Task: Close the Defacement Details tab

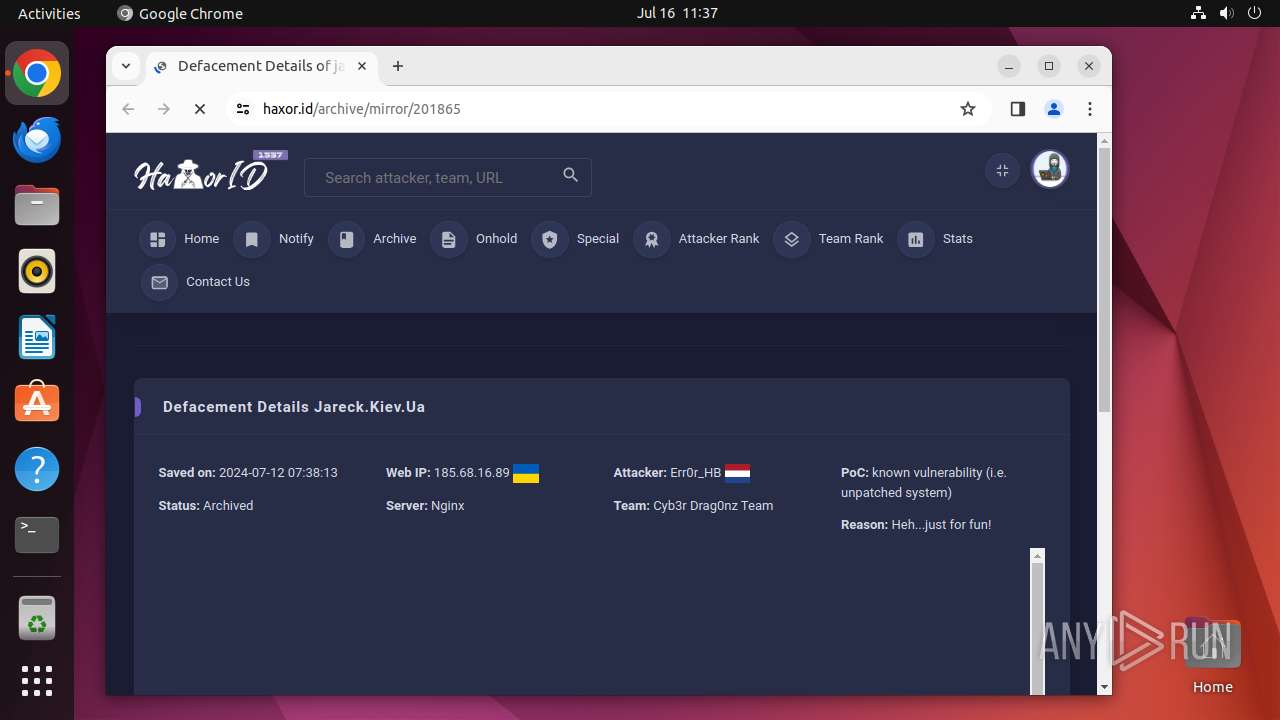Action: (x=362, y=66)
